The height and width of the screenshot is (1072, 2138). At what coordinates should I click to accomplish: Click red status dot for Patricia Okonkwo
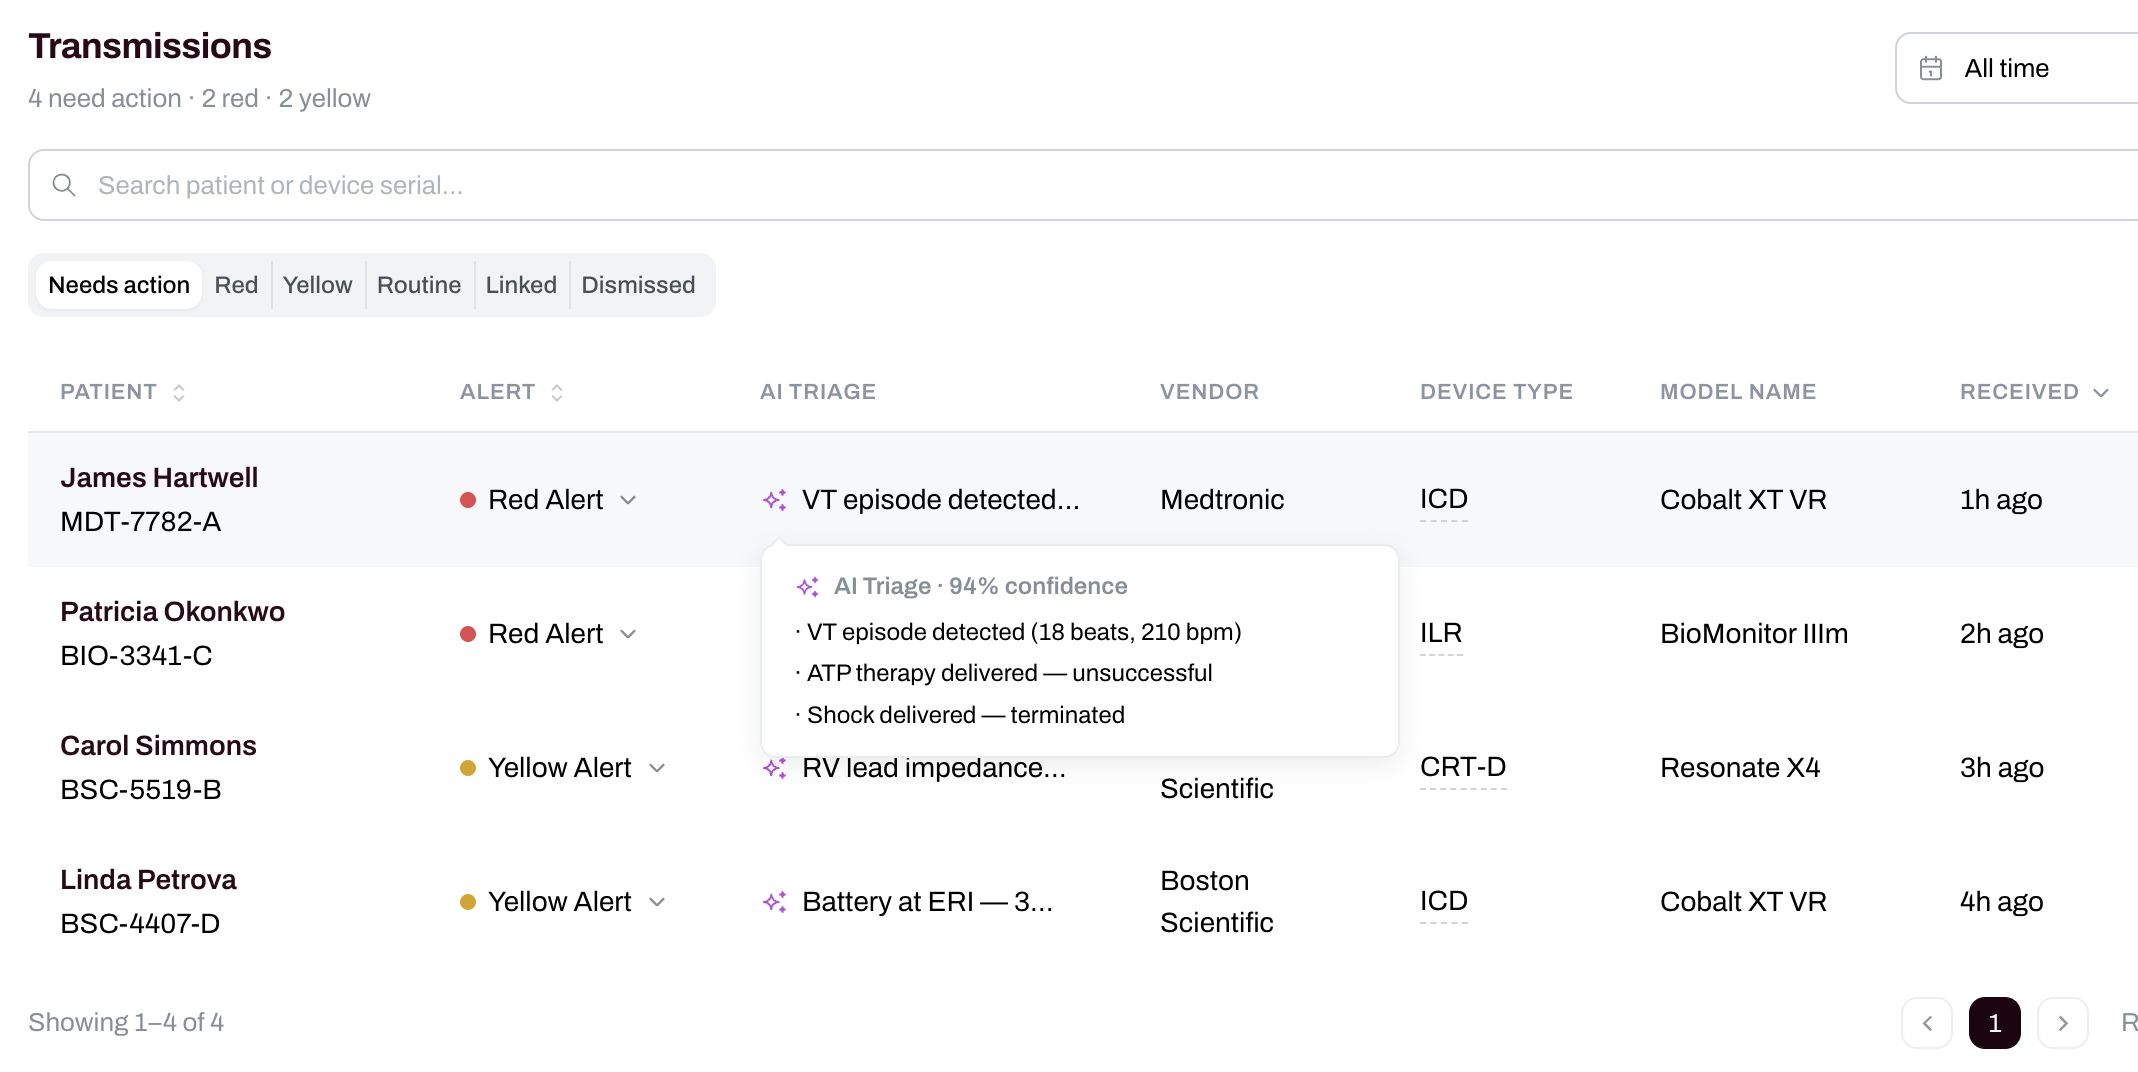(x=467, y=634)
